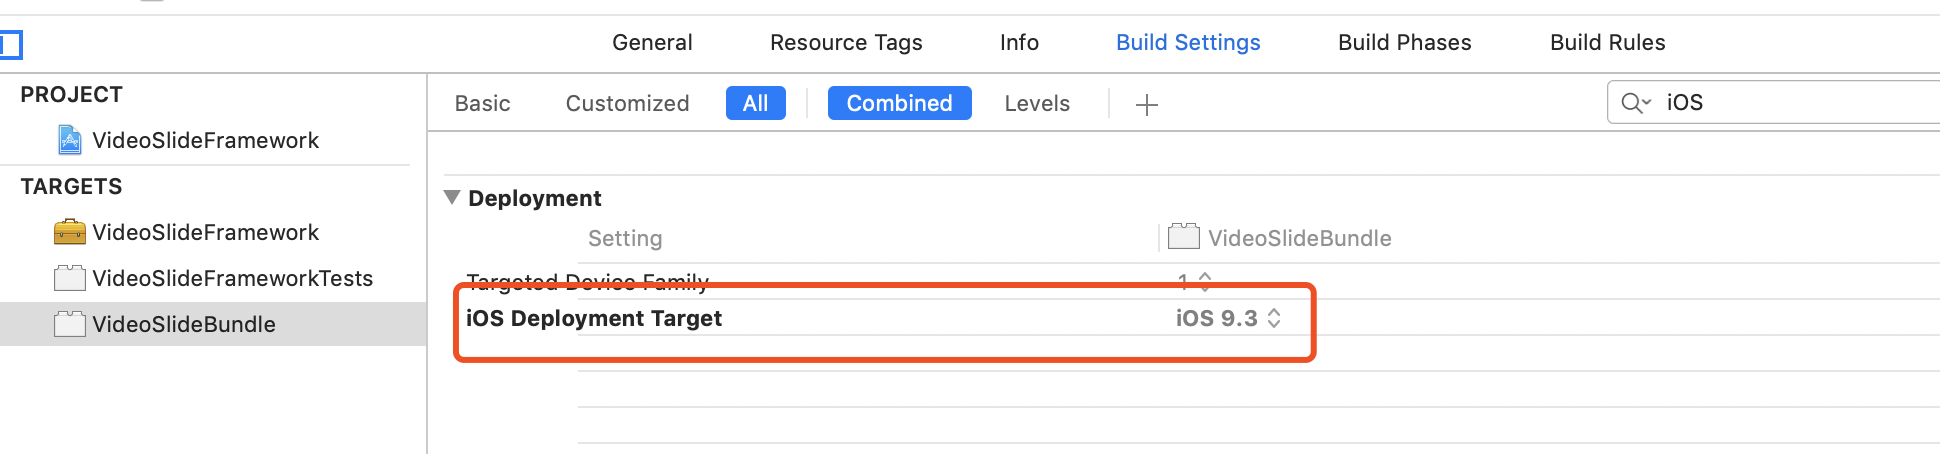
Task: Click the magnifying glass search filter icon
Action: [1634, 103]
